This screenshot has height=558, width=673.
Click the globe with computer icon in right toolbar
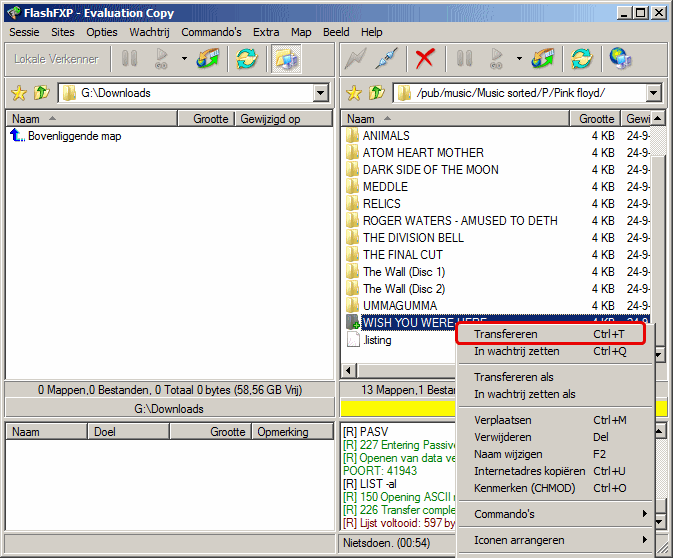(x=620, y=58)
